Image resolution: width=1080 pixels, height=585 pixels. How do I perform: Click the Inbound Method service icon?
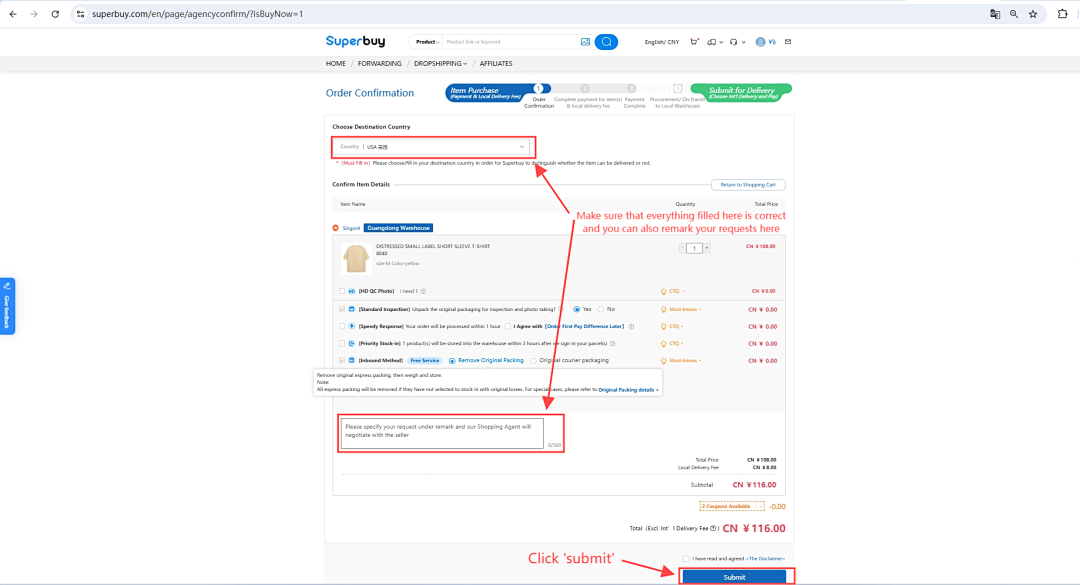click(351, 360)
